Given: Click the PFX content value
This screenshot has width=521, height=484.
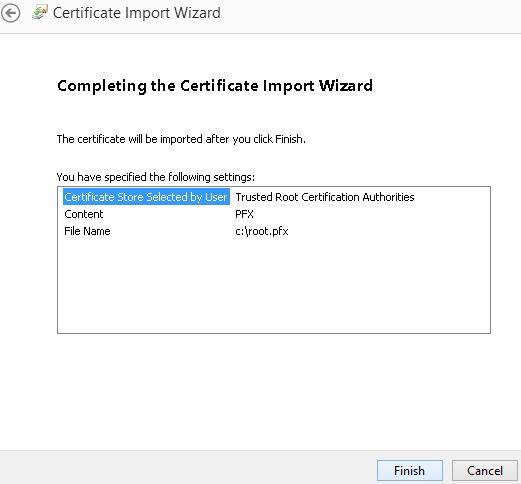Looking at the screenshot, I should pos(244,214).
